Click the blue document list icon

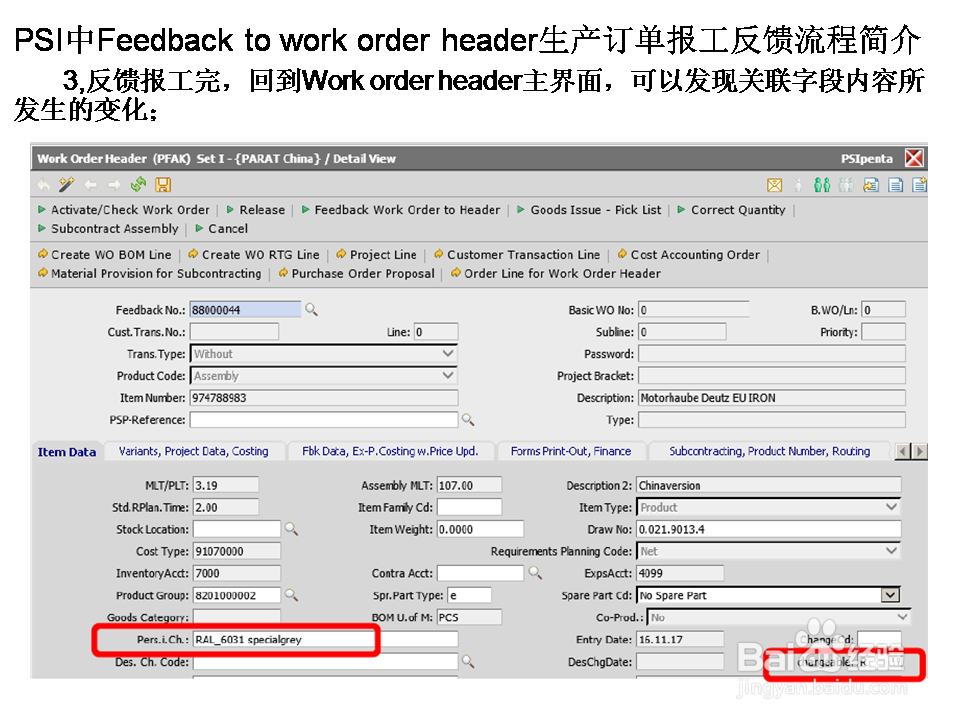(895, 185)
